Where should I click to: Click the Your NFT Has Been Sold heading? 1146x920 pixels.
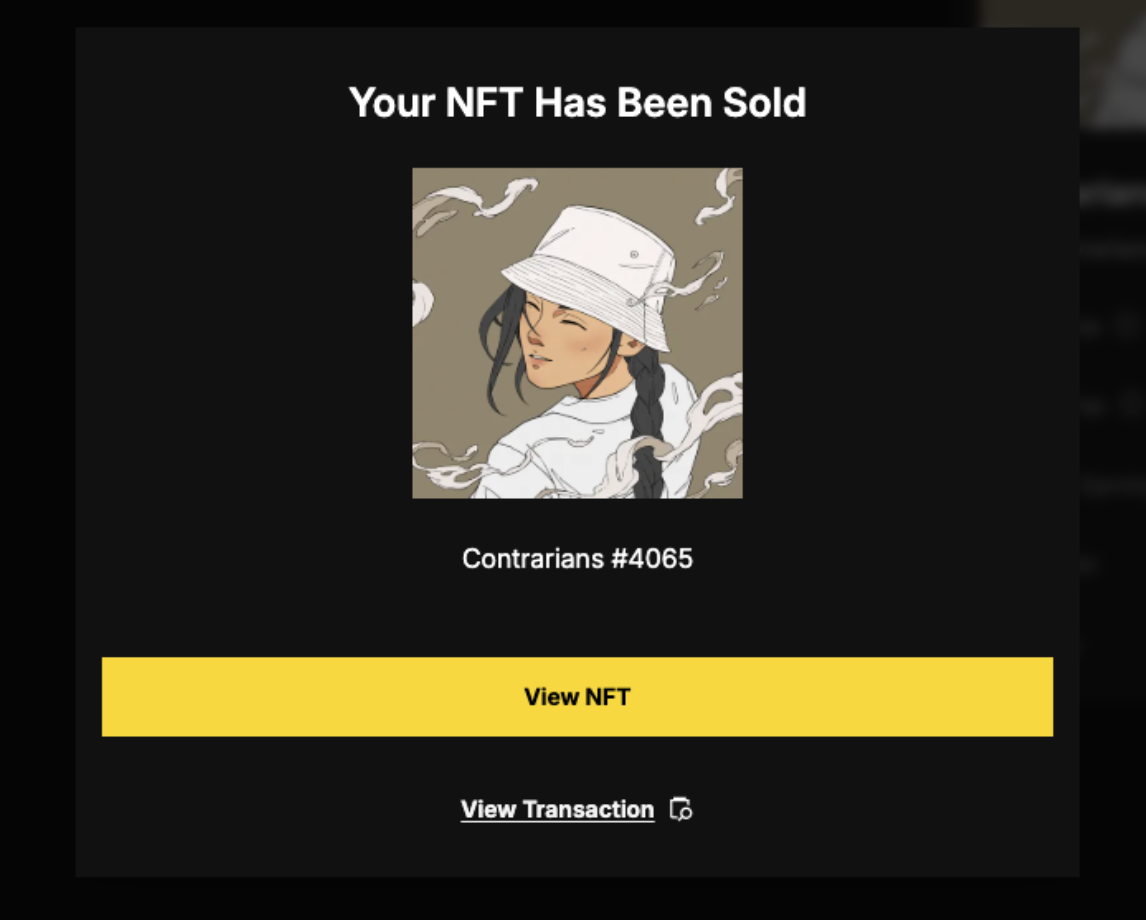[x=577, y=103]
